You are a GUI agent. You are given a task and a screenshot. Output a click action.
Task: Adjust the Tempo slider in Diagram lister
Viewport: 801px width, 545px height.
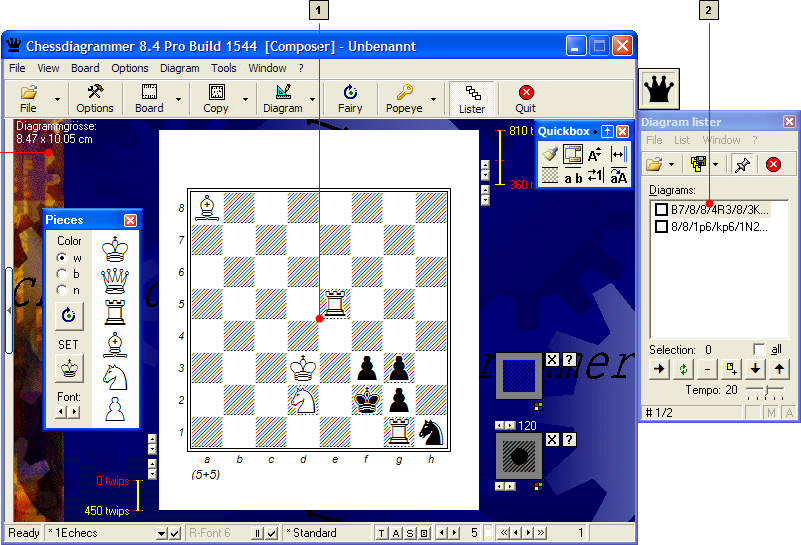(x=765, y=391)
